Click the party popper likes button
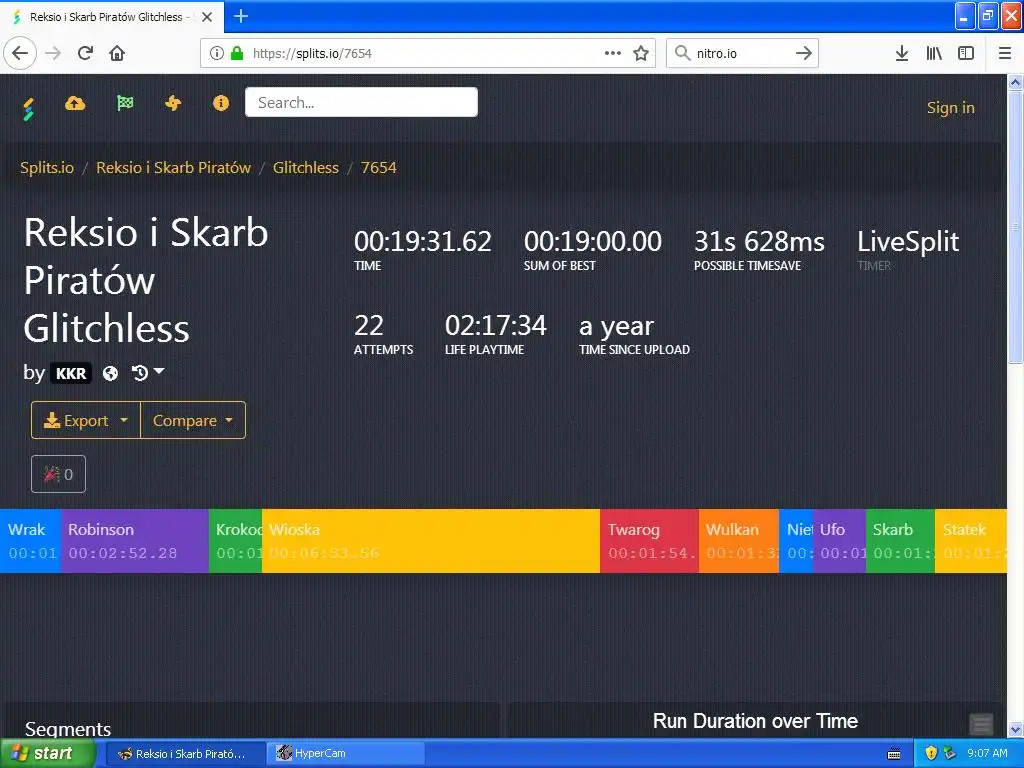 pyautogui.click(x=58, y=474)
